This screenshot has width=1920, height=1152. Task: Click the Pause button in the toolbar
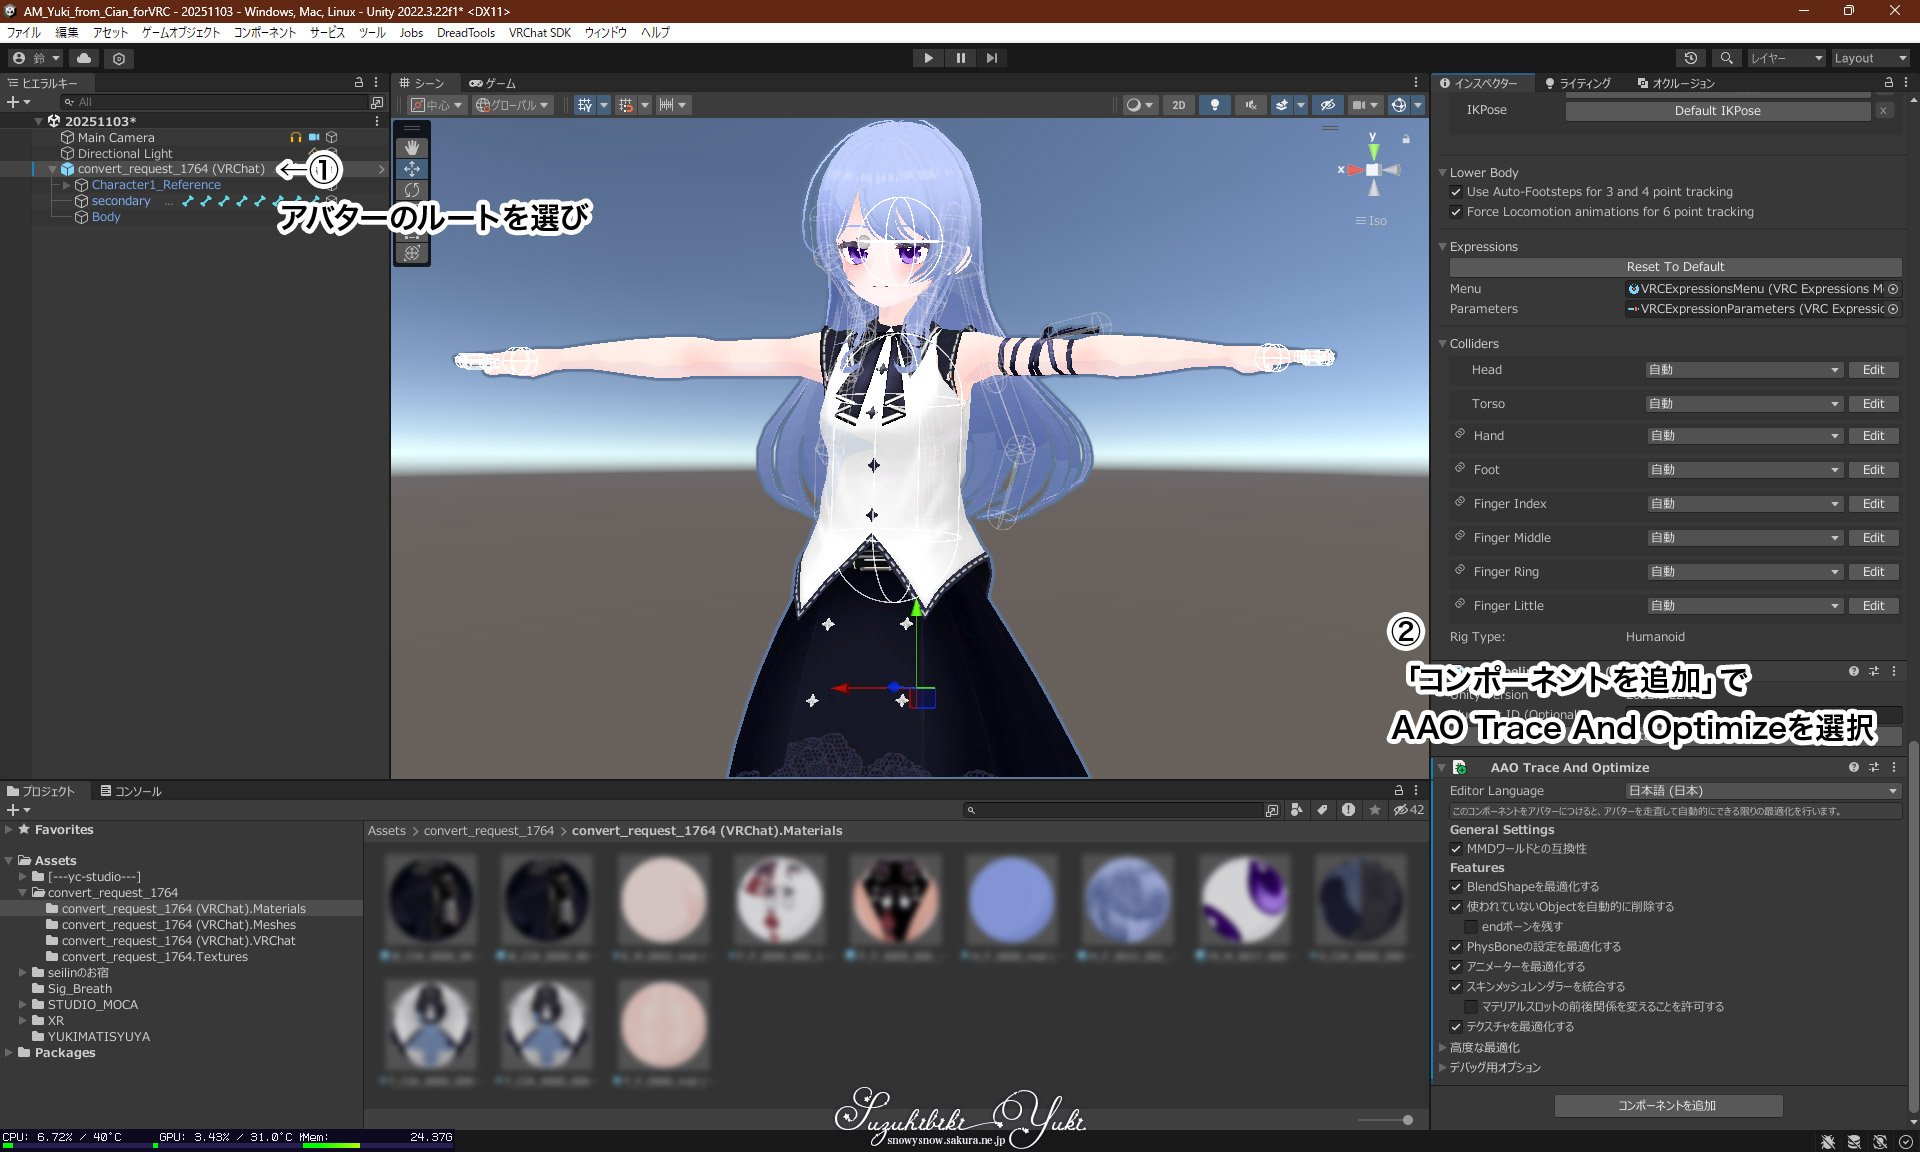coord(960,58)
